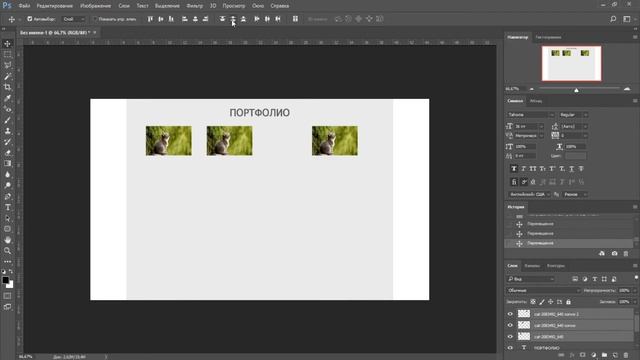This screenshot has width=640, height=360.
Task: Select the Magic Wand tool
Action: click(7, 76)
